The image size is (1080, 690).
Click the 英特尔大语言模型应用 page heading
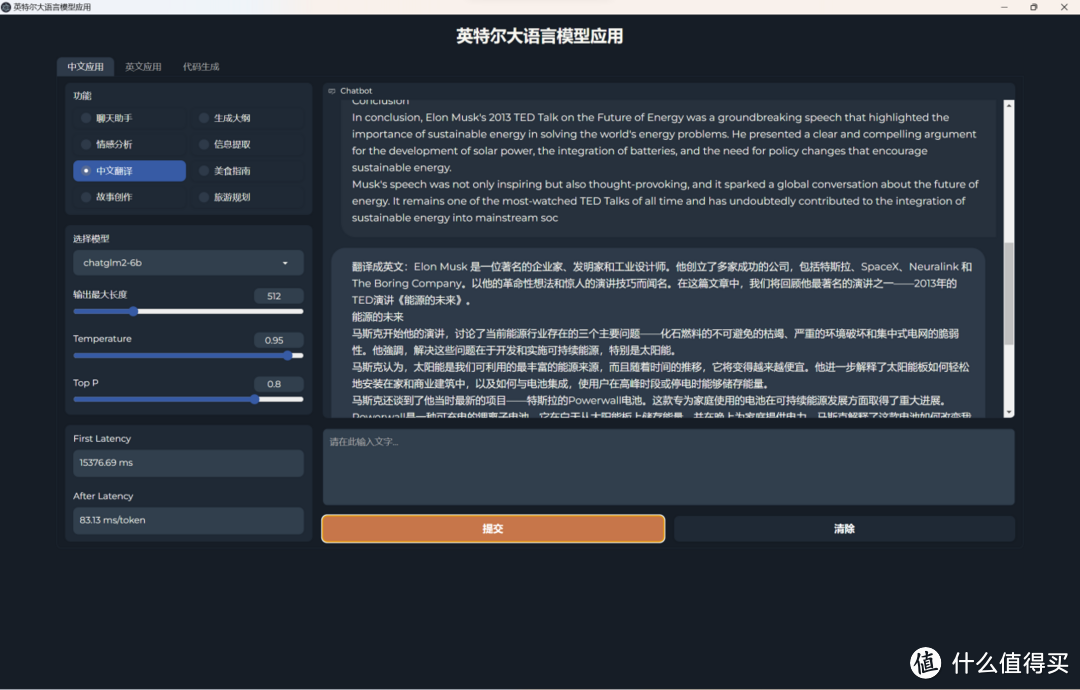point(539,36)
